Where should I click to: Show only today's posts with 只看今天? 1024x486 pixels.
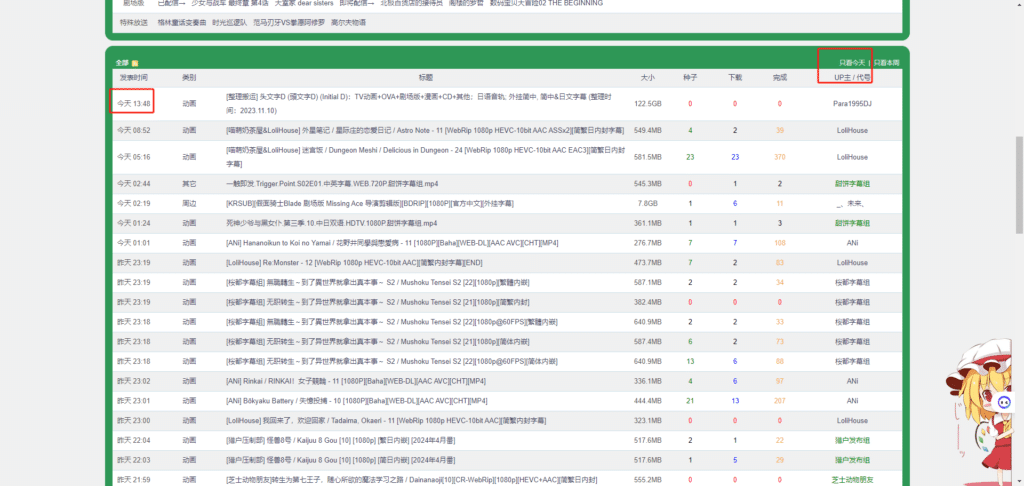pos(852,63)
